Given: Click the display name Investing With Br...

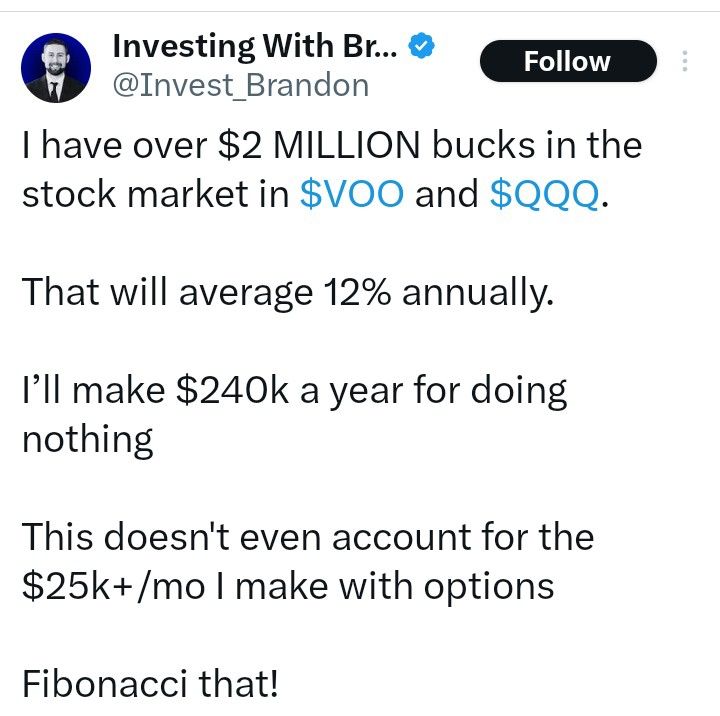Looking at the screenshot, I should 255,47.
